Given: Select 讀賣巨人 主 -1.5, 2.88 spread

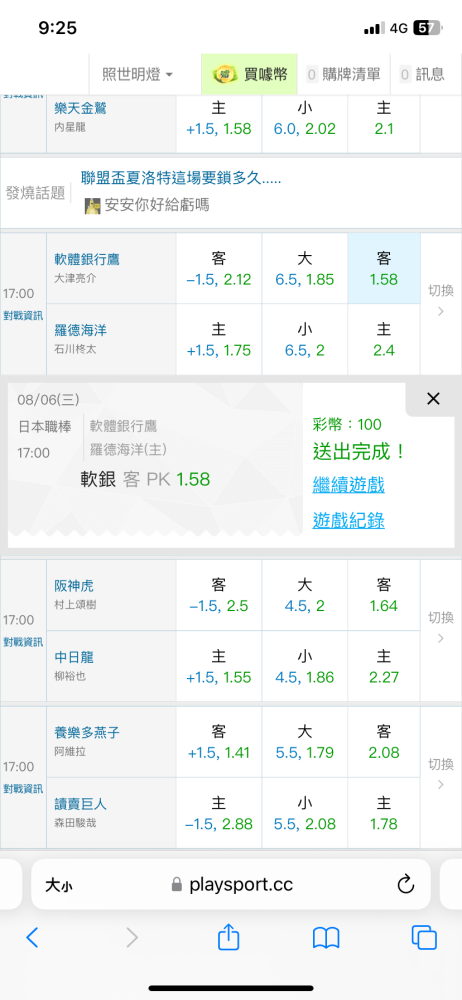Looking at the screenshot, I should tap(219, 813).
